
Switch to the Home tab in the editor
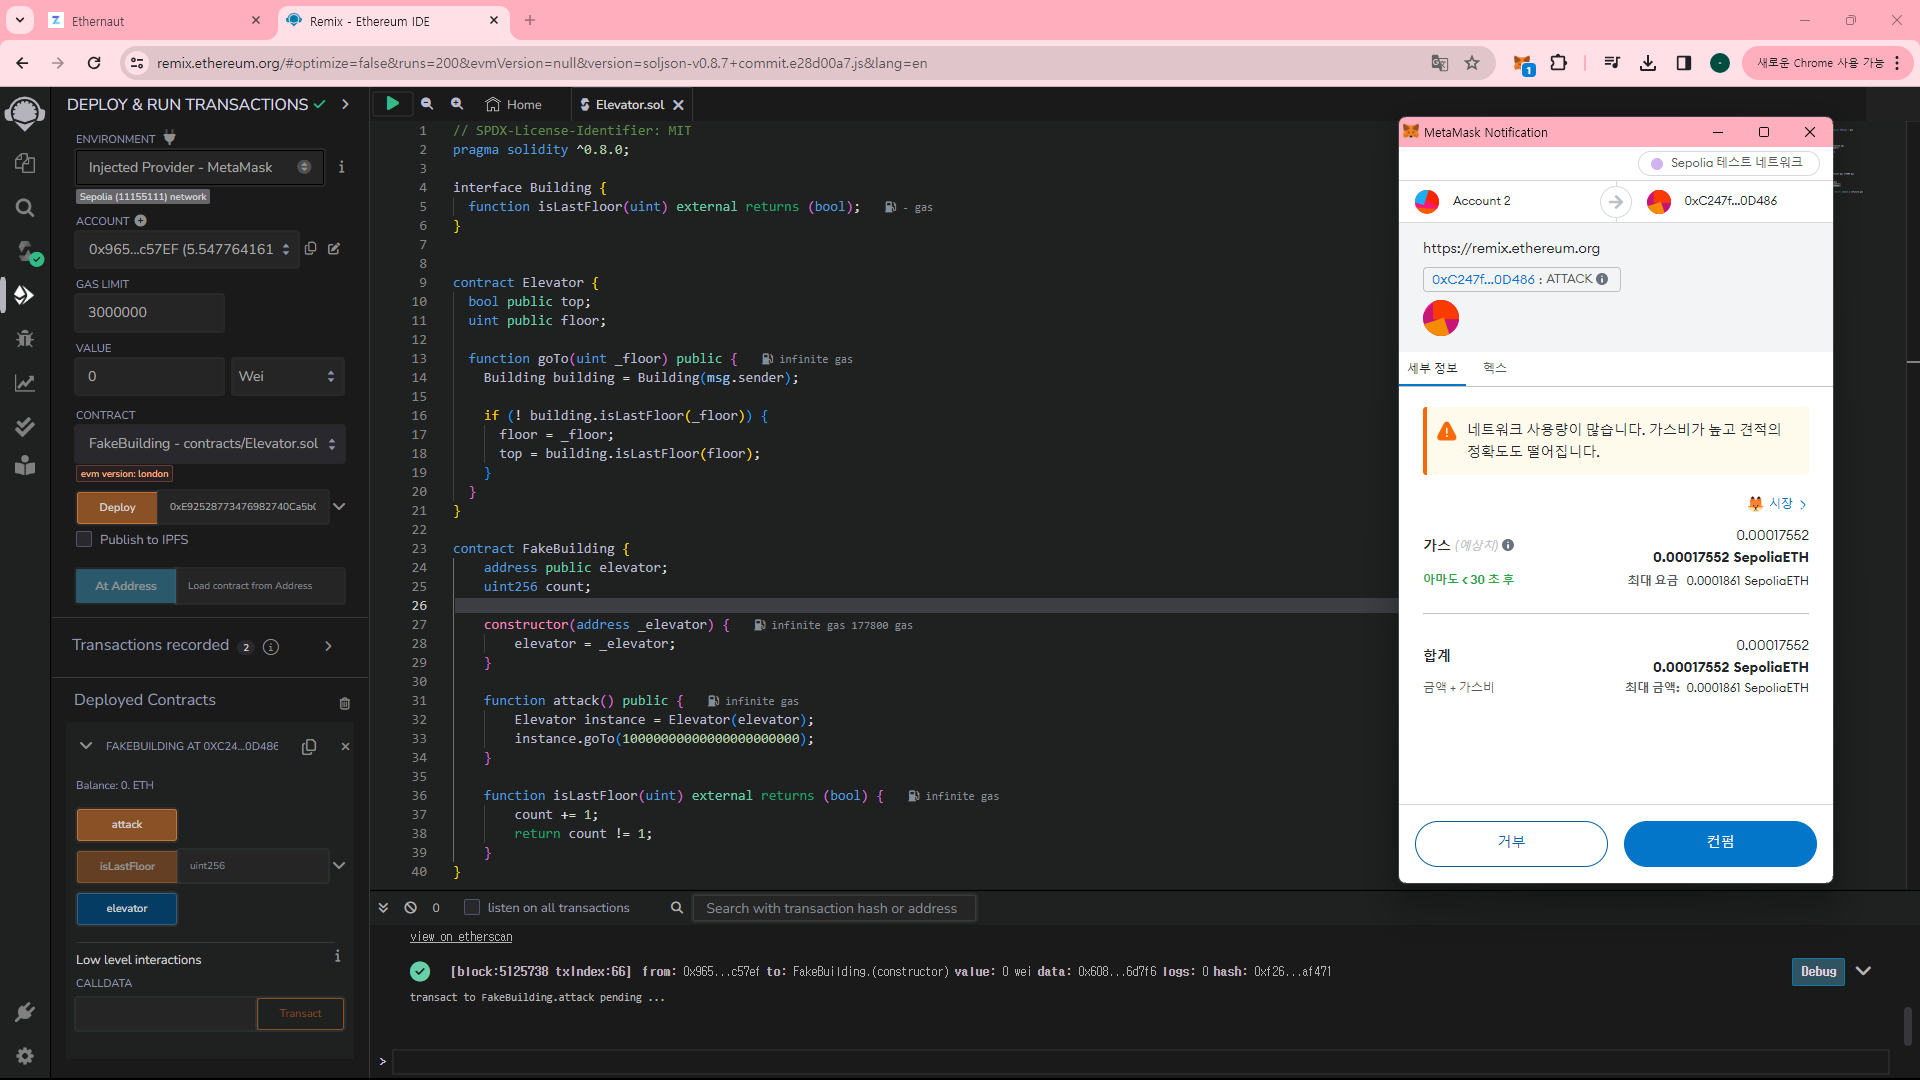click(x=514, y=104)
